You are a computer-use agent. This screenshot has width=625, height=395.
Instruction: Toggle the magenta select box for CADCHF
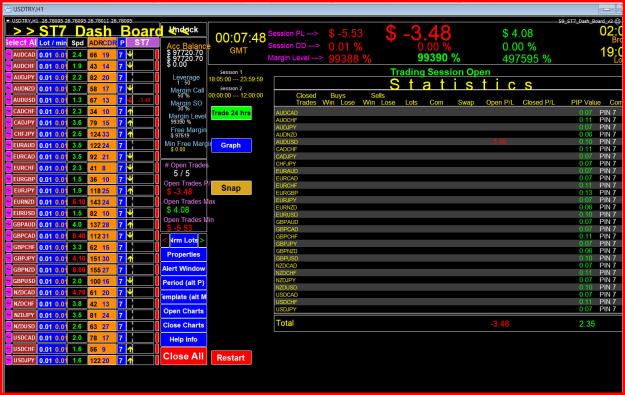click(9, 111)
